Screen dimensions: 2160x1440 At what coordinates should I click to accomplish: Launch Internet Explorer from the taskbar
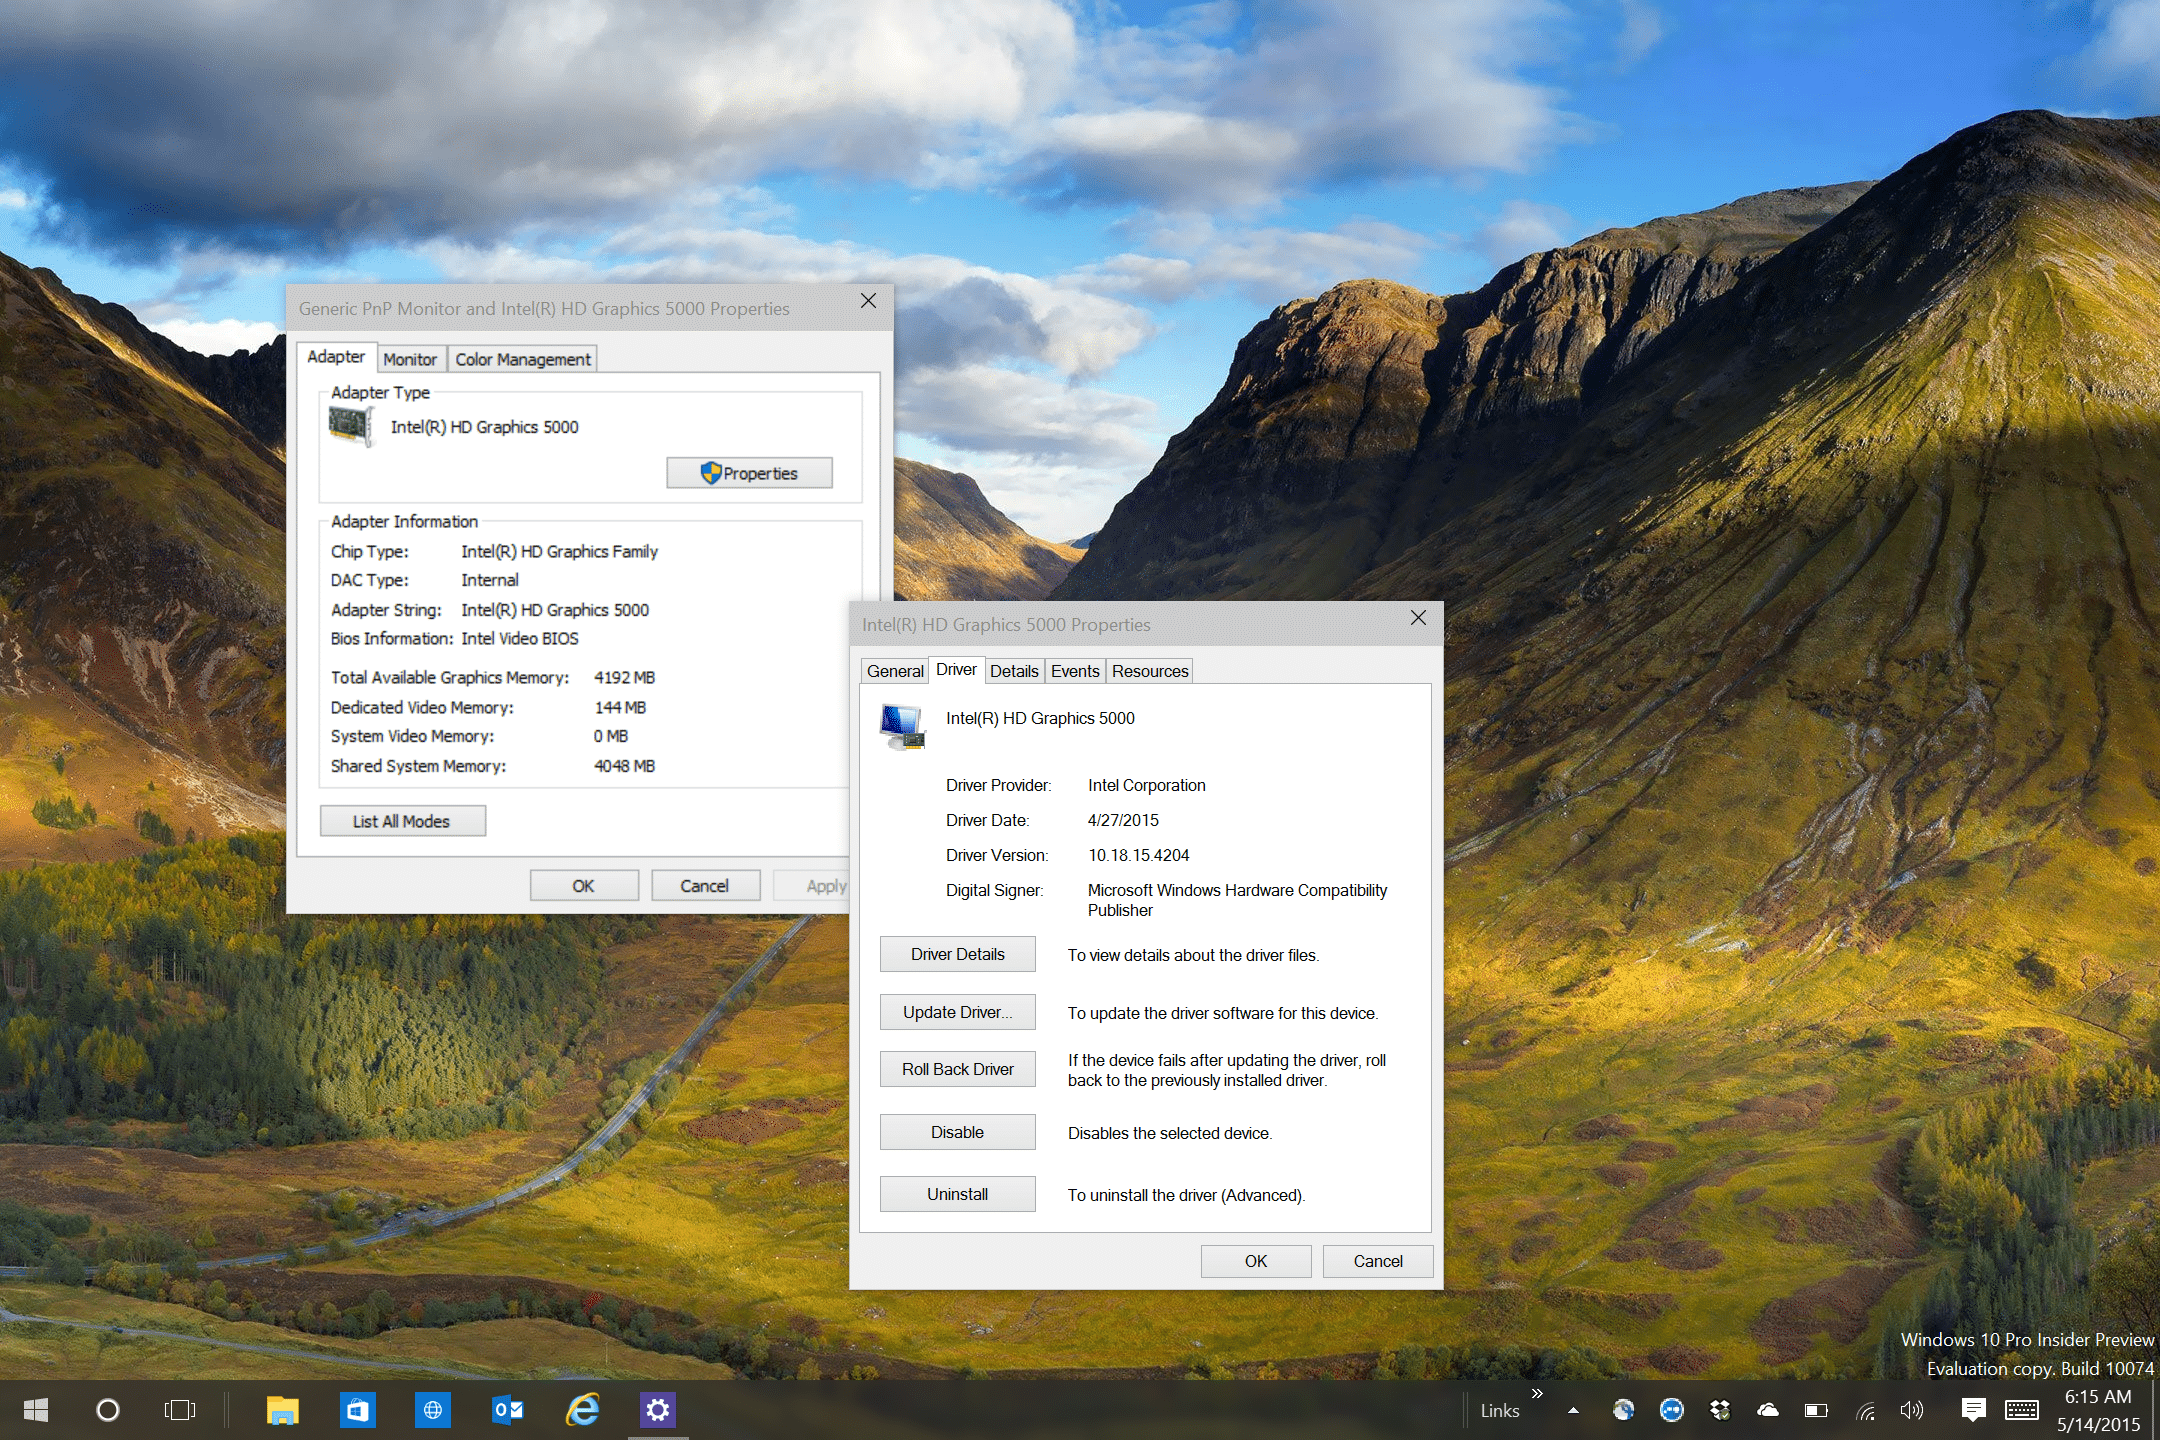click(x=583, y=1410)
